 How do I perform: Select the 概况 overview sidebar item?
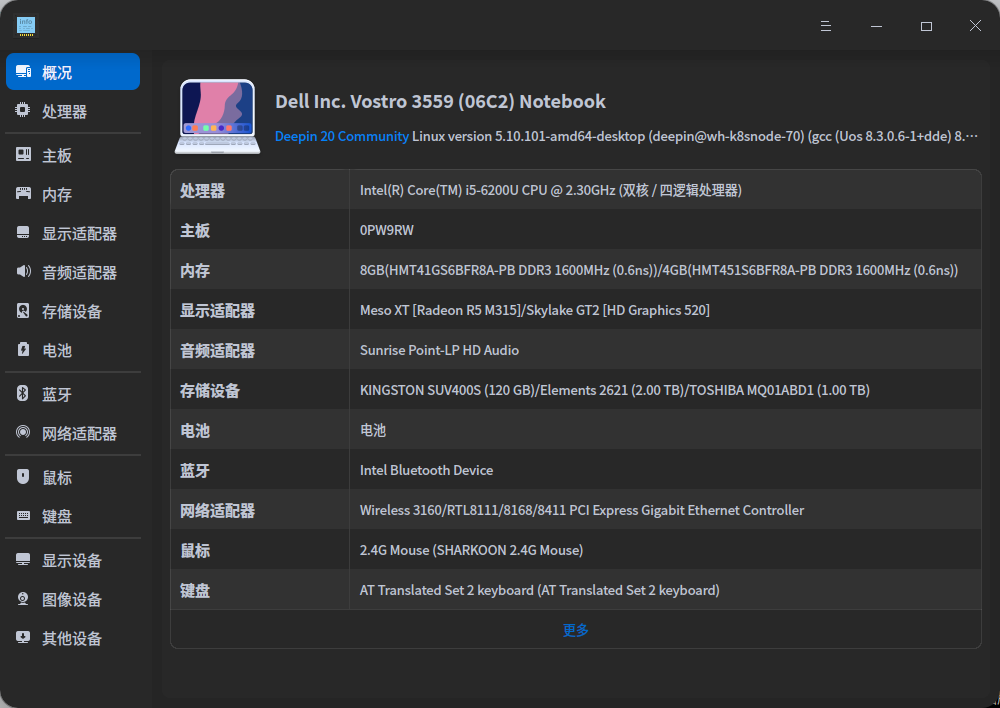tap(73, 71)
